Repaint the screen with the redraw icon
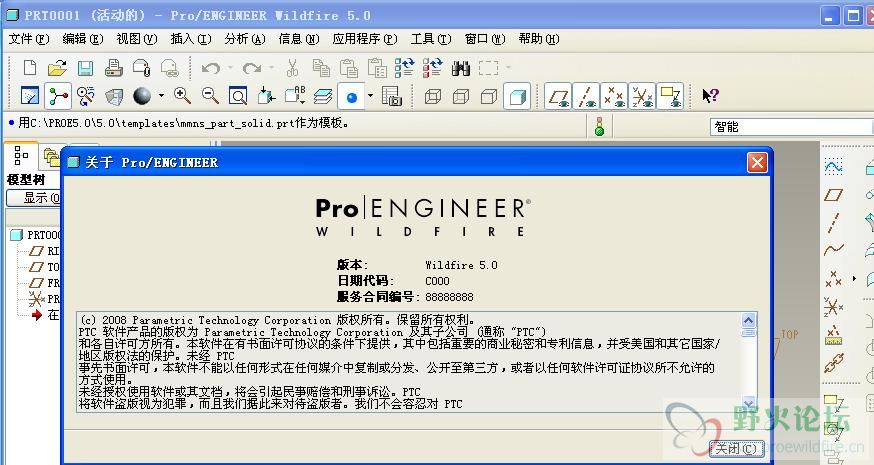 [30, 96]
